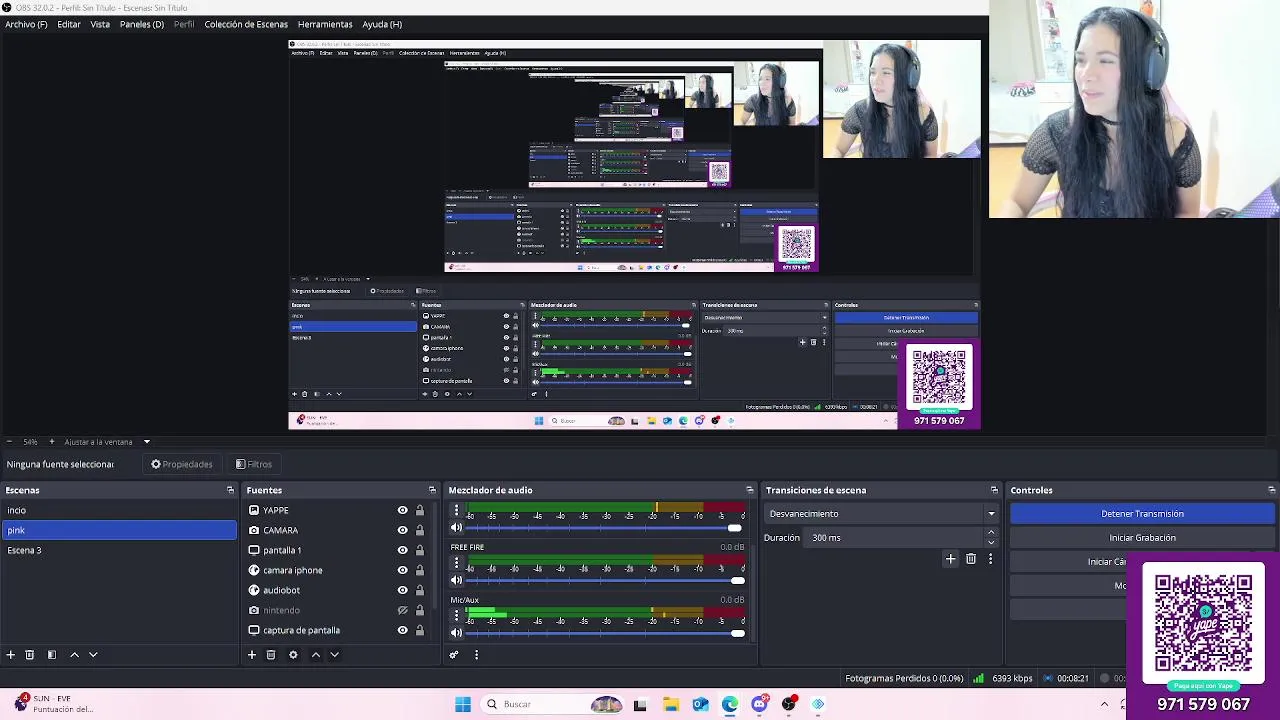Mute the FREE FIRE audio speaker icon
Image resolution: width=1280 pixels, height=720 pixels.
pyautogui.click(x=457, y=580)
